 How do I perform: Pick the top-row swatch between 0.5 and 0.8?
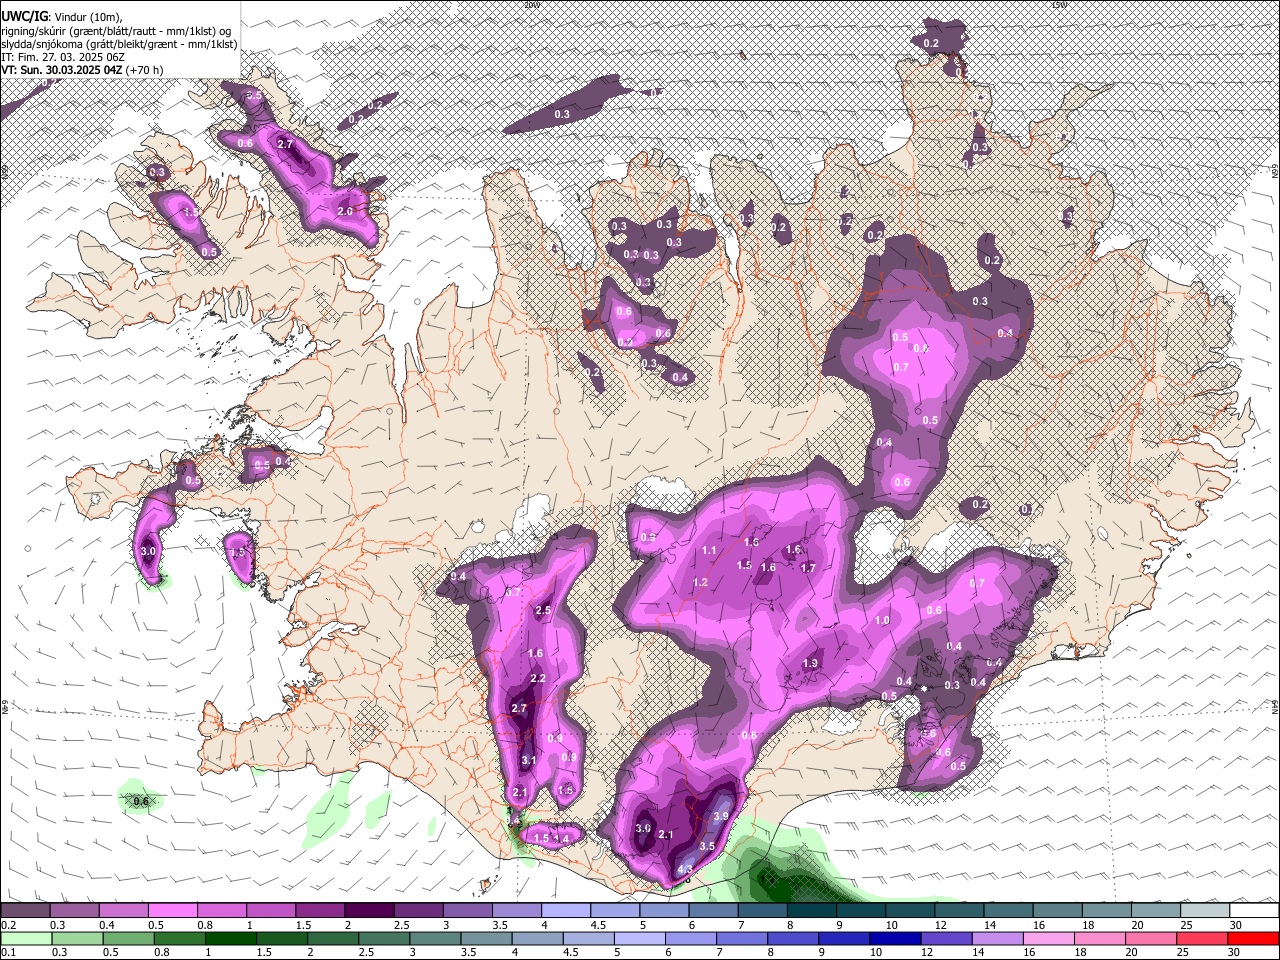[172, 911]
